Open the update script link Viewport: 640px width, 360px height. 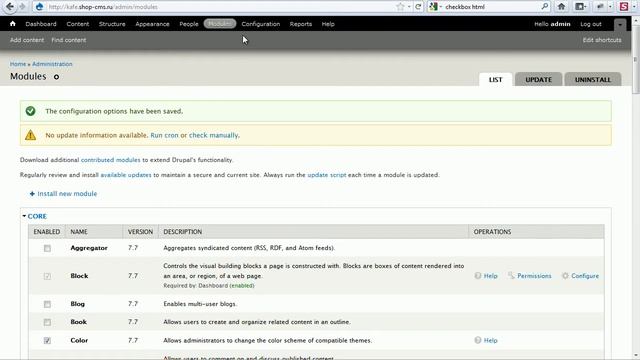(x=327, y=175)
